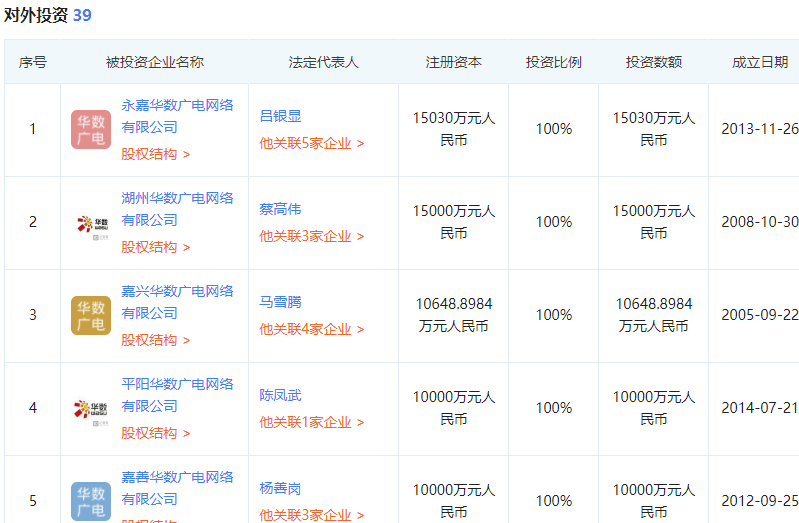799x523 pixels.
Task: Select founding date 2014-07-21
Action: tap(760, 408)
